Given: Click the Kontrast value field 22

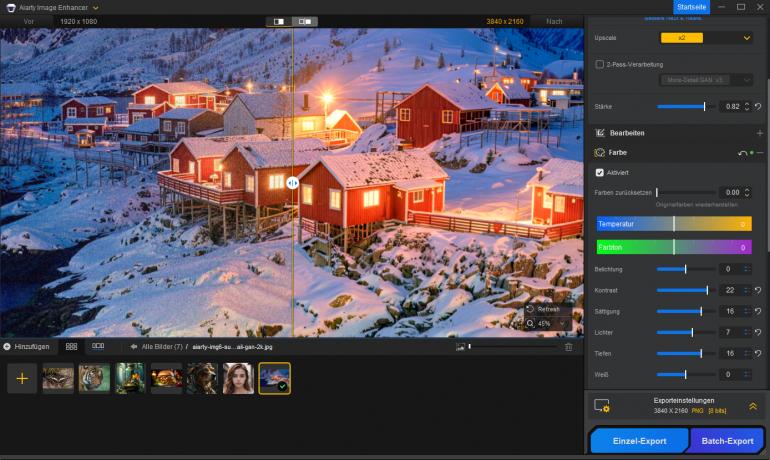Looking at the screenshot, I should (x=730, y=290).
